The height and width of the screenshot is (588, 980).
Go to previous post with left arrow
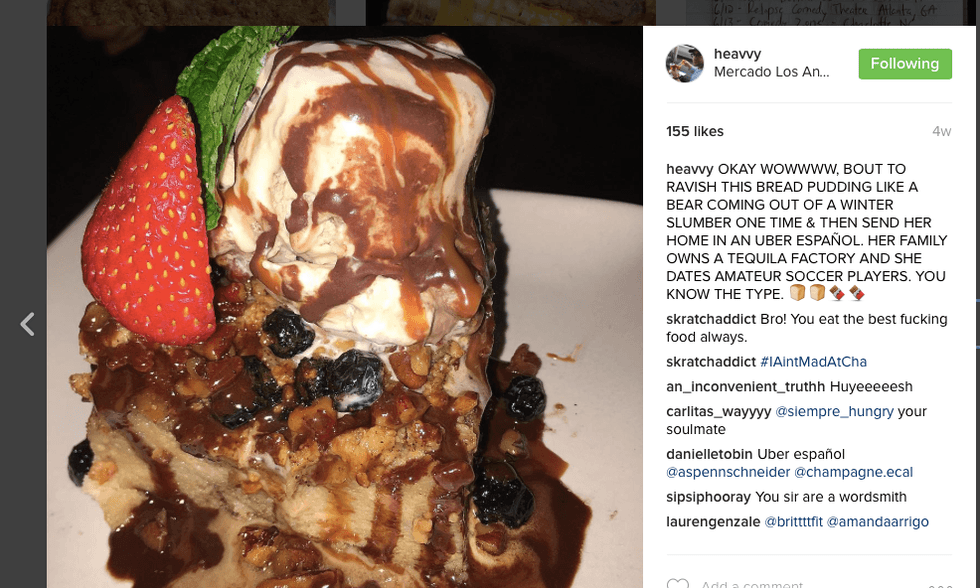(27, 324)
